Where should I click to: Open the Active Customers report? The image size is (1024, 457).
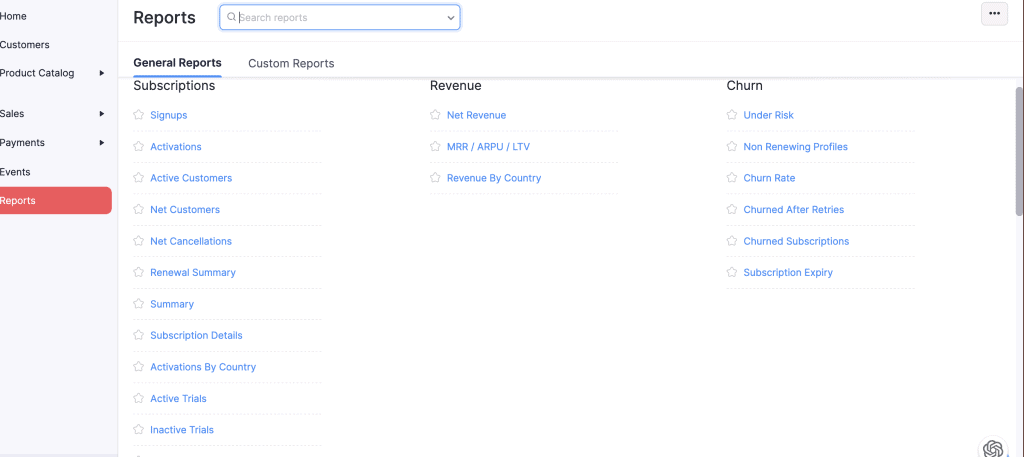pos(191,178)
